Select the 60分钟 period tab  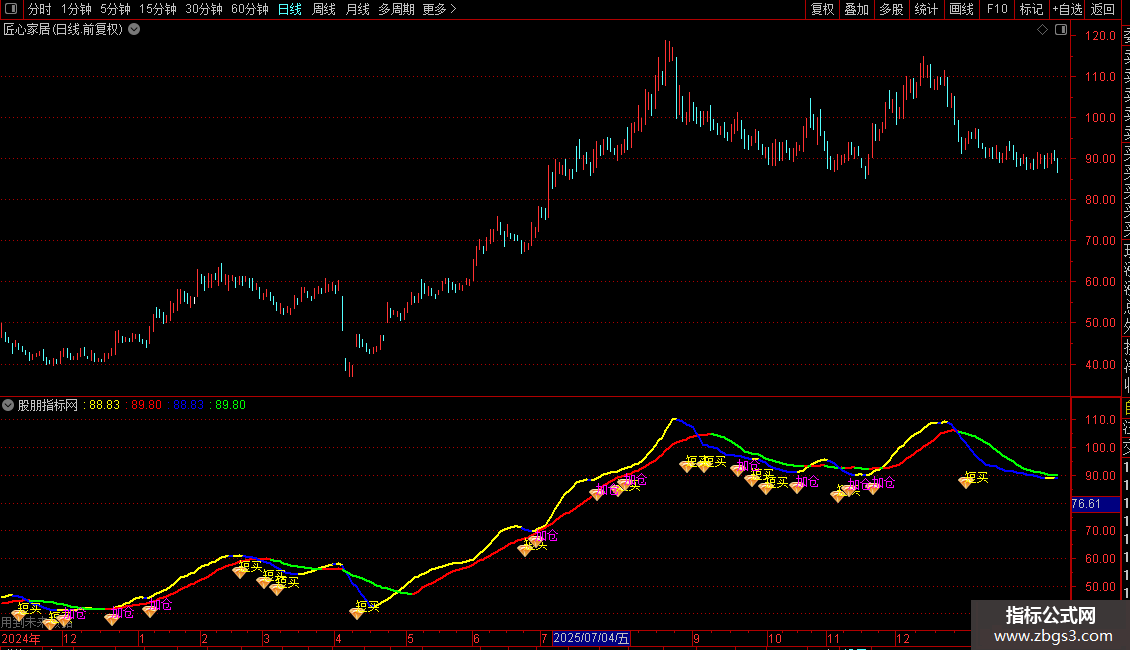click(249, 9)
